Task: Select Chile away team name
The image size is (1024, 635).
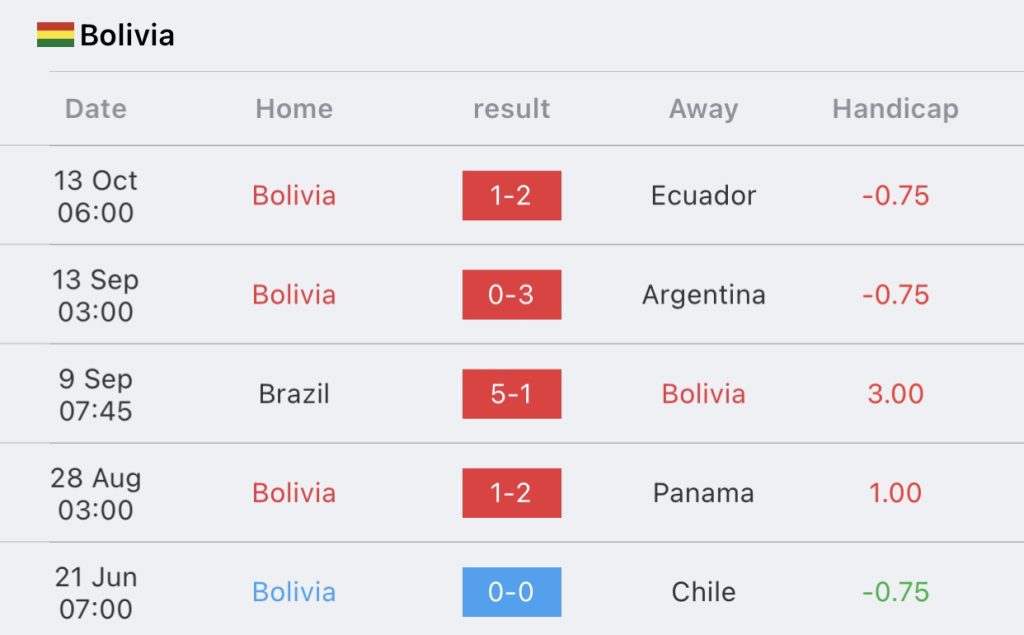Action: coord(703,592)
